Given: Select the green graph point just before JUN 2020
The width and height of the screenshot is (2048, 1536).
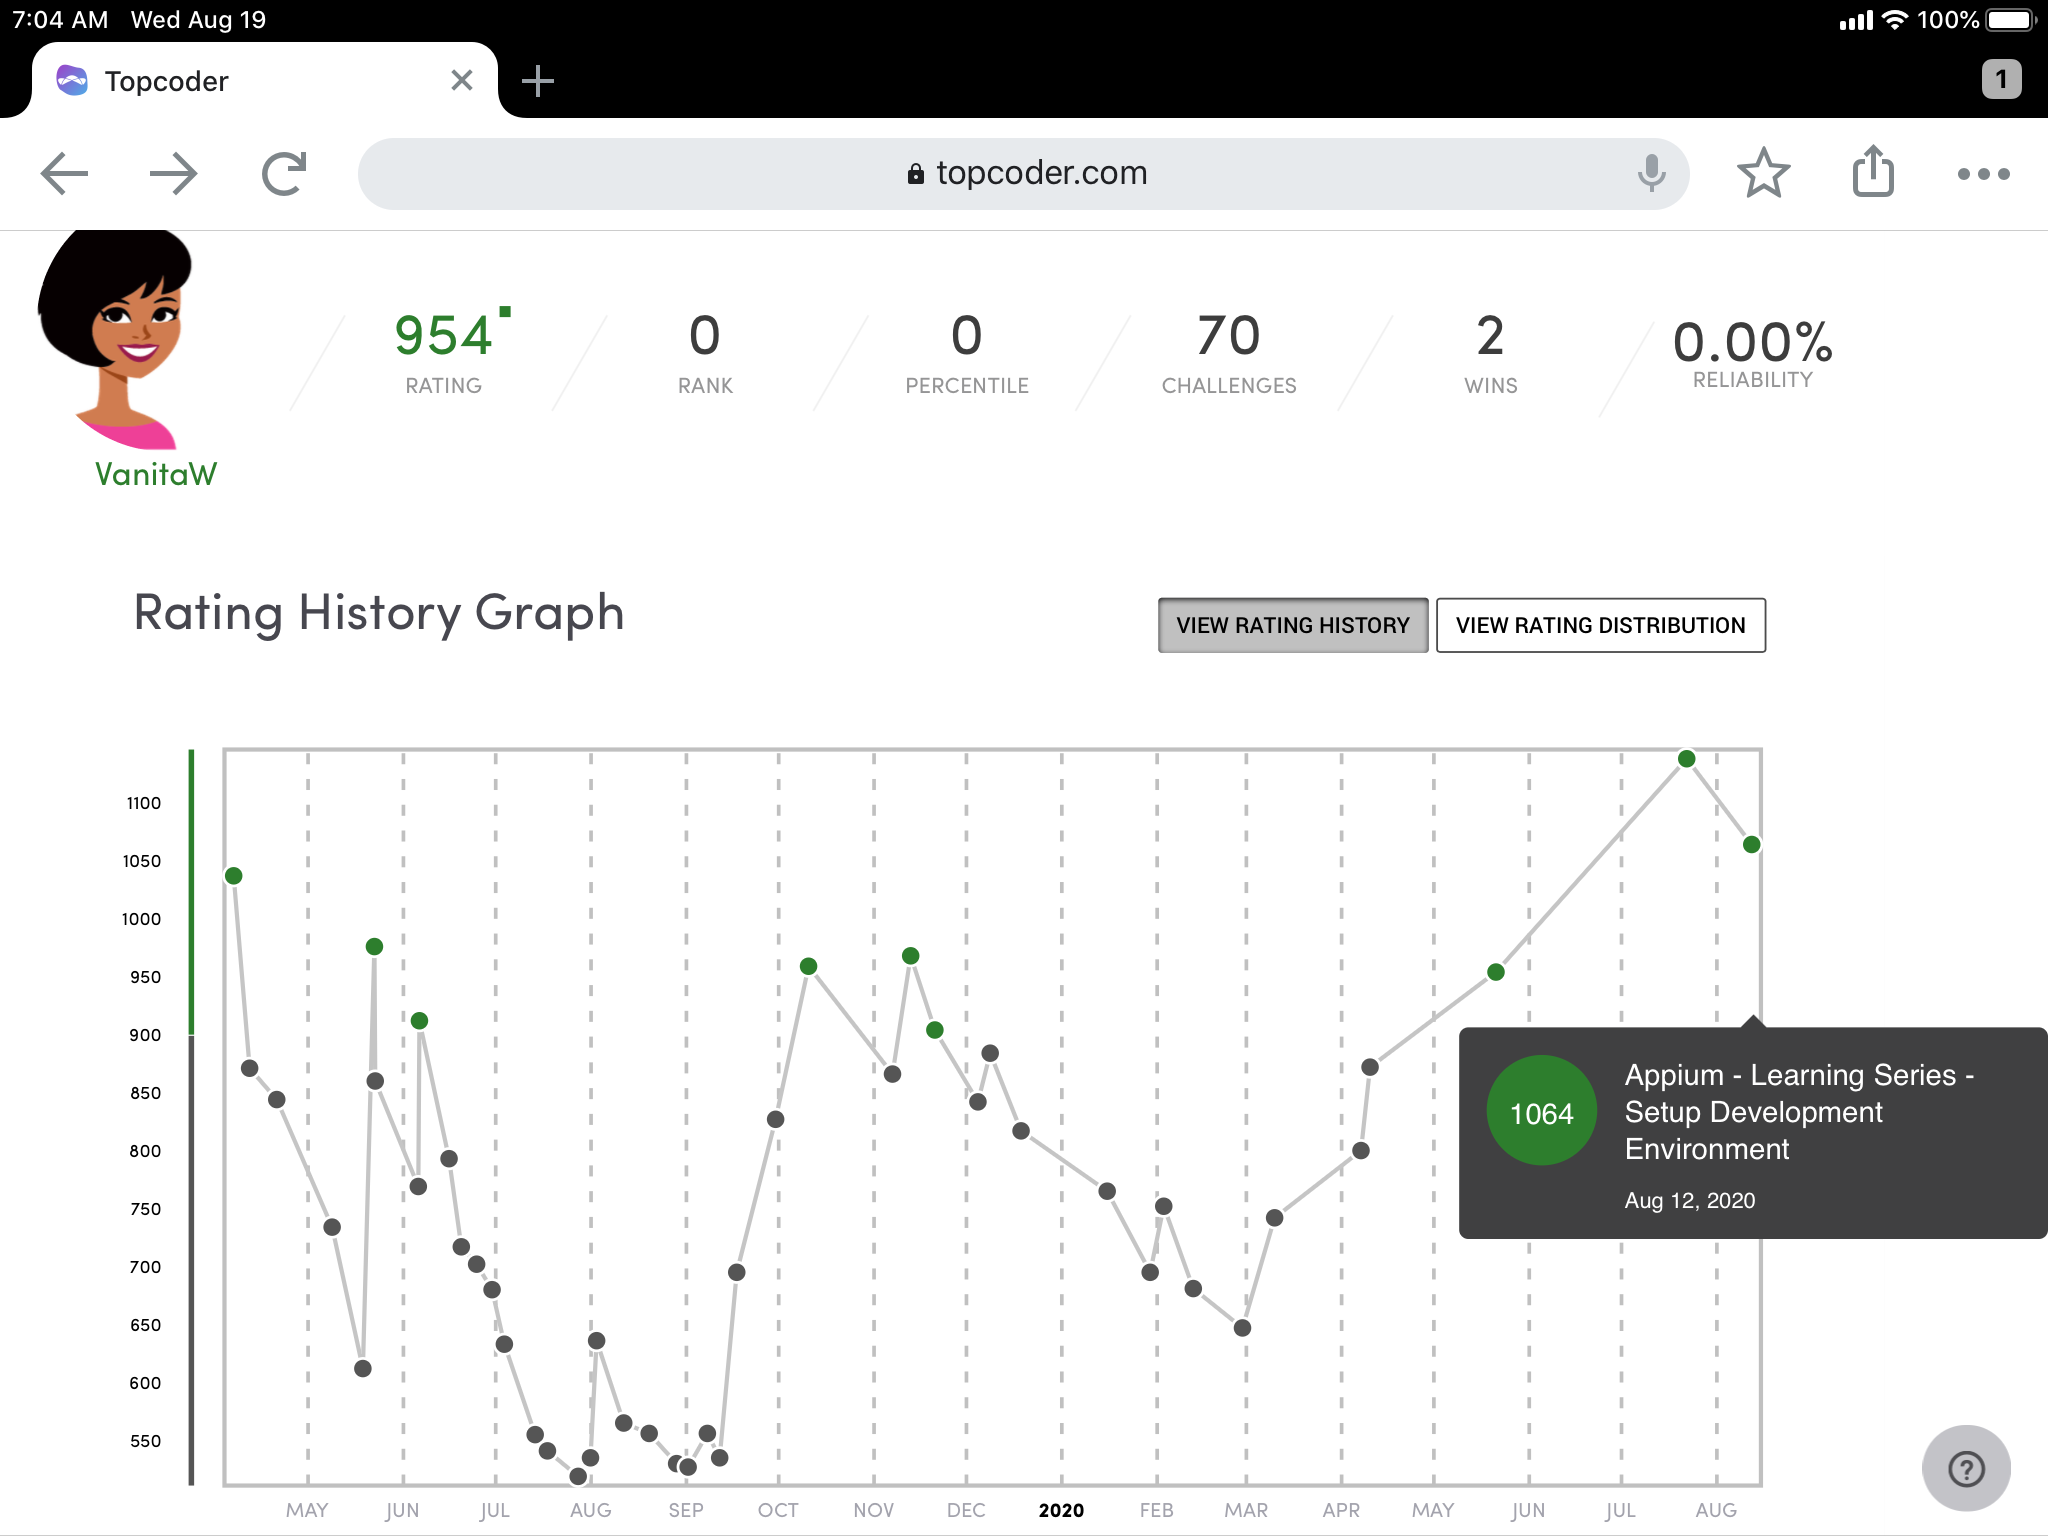Looking at the screenshot, I should coord(1496,972).
